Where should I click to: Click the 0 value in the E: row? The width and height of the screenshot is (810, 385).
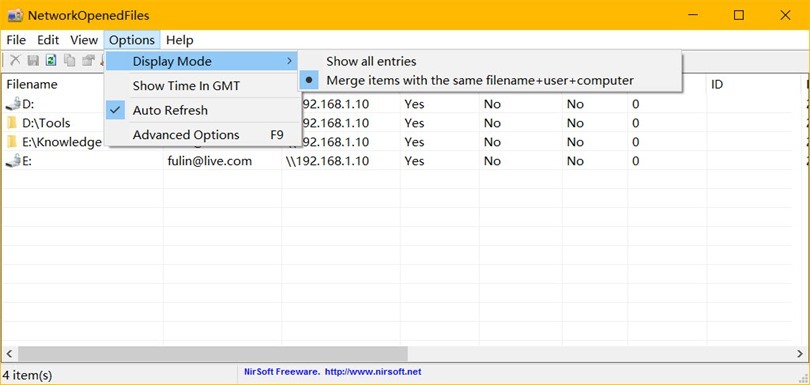tap(635, 161)
